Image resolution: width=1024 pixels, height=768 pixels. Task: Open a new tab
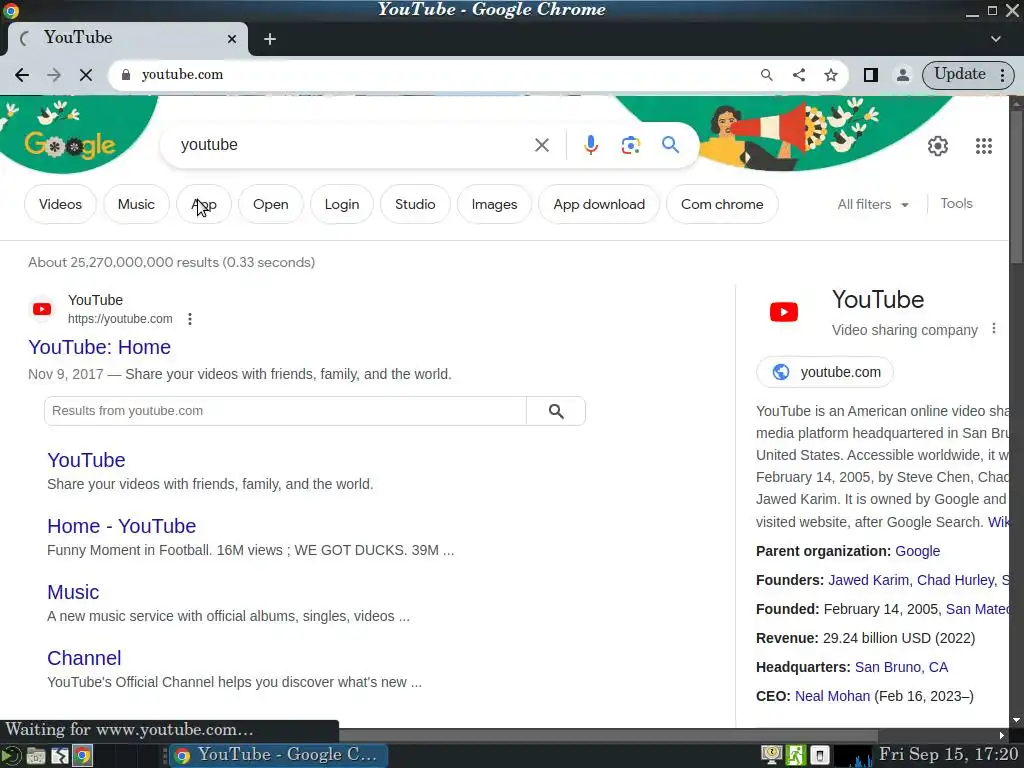tap(270, 39)
